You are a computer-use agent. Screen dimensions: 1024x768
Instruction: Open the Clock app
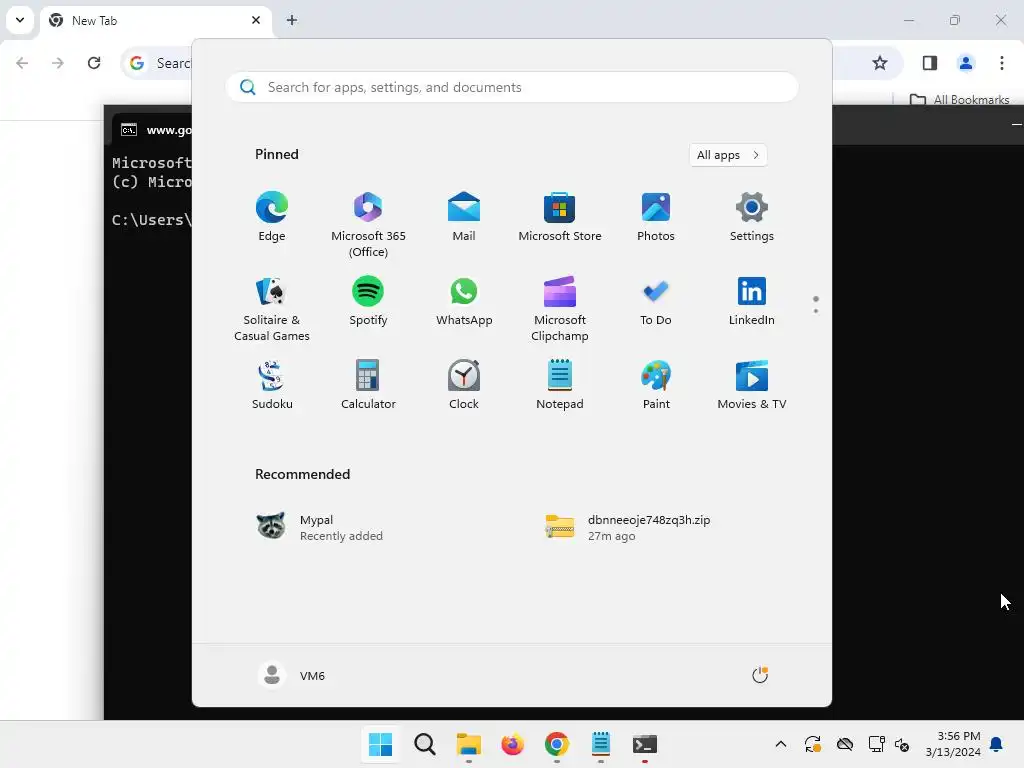pyautogui.click(x=464, y=385)
